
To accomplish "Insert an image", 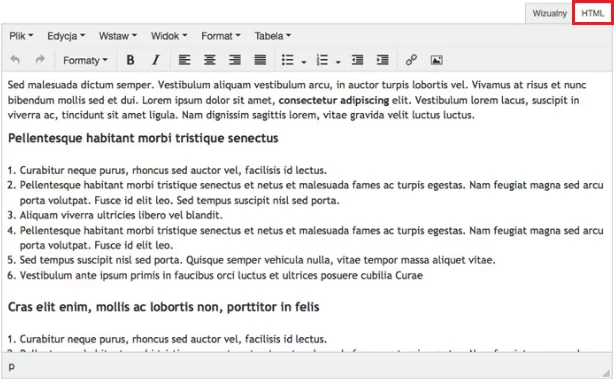I will 437,60.
